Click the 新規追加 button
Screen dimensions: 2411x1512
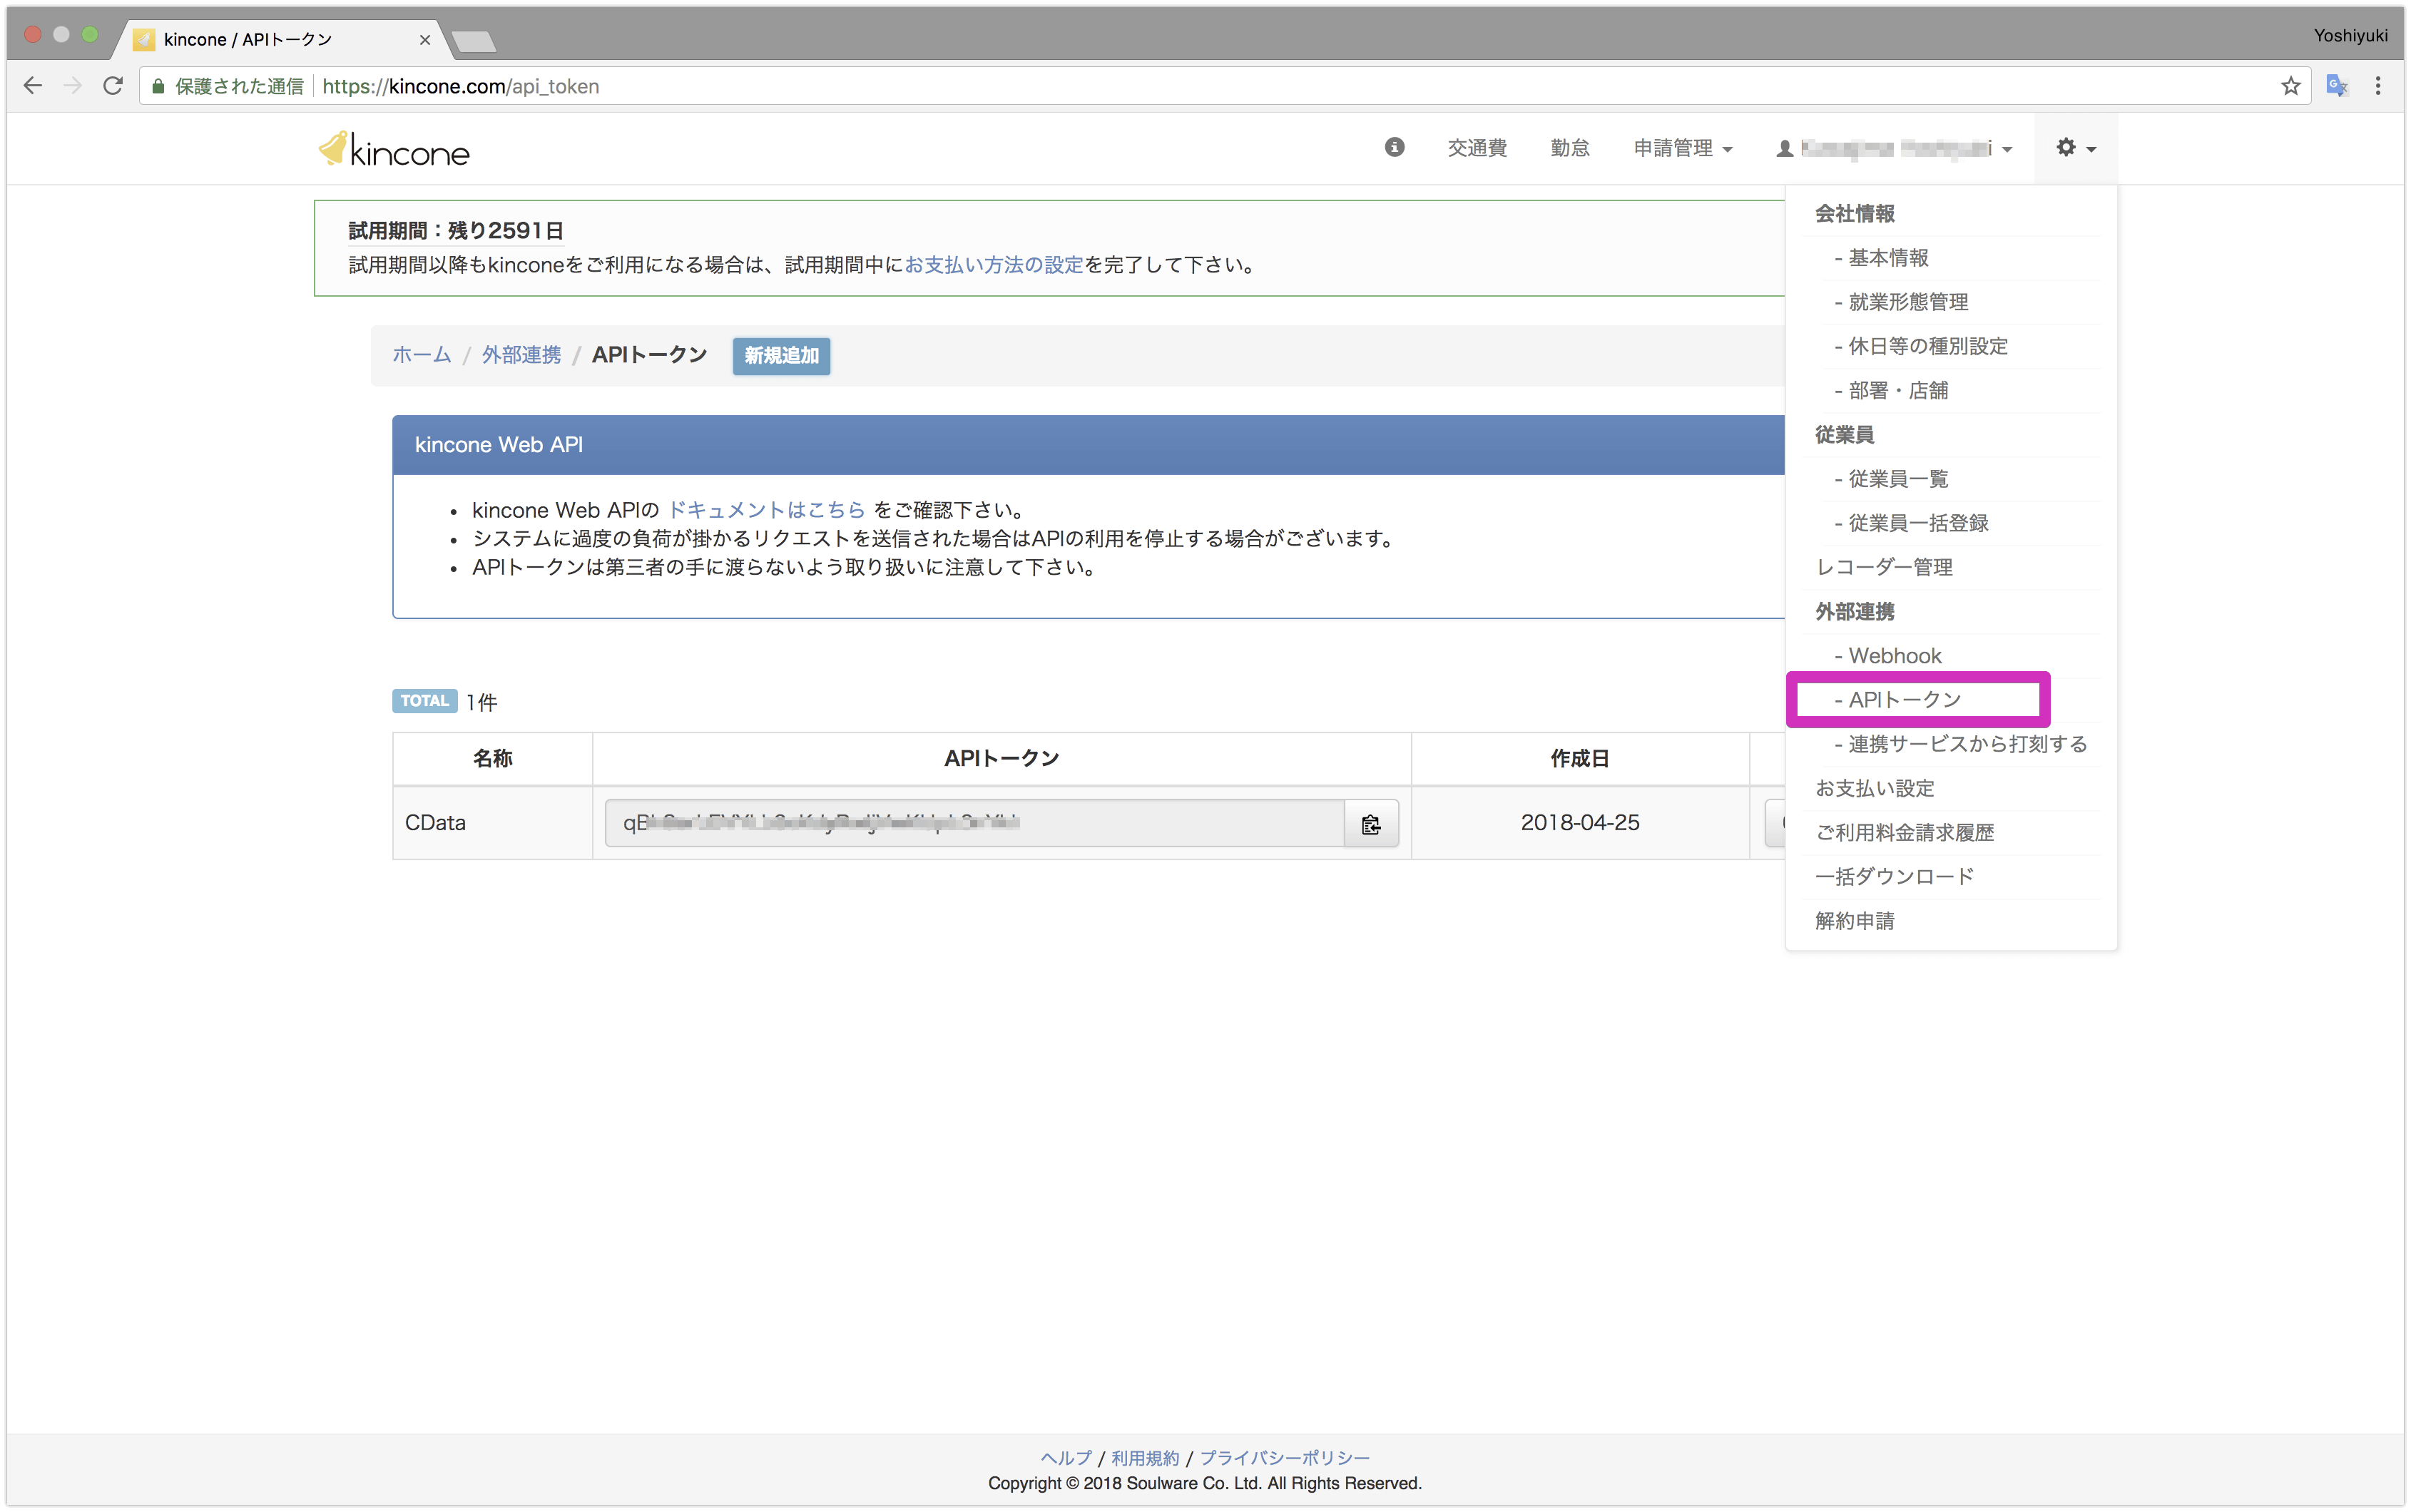(x=781, y=356)
